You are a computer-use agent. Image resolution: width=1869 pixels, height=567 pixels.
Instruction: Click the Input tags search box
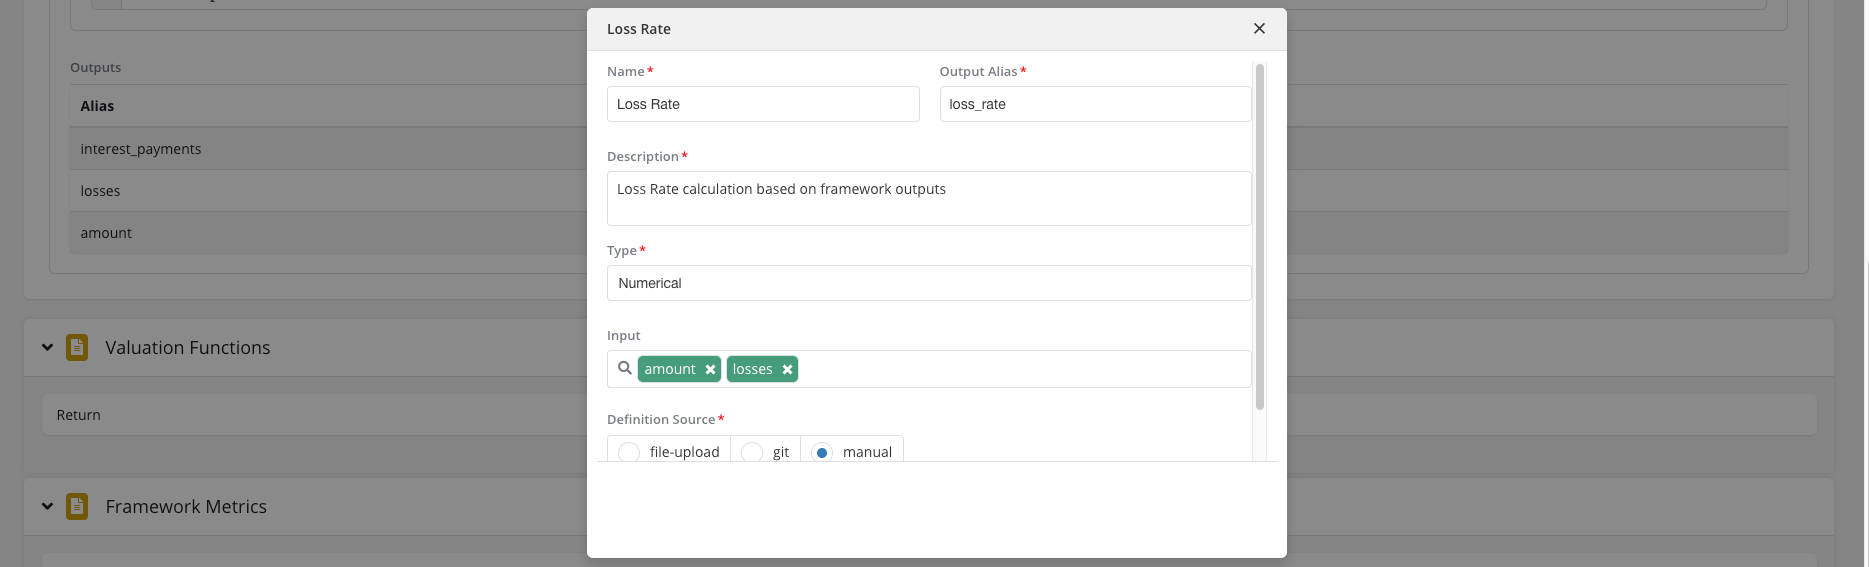[x=1020, y=369]
